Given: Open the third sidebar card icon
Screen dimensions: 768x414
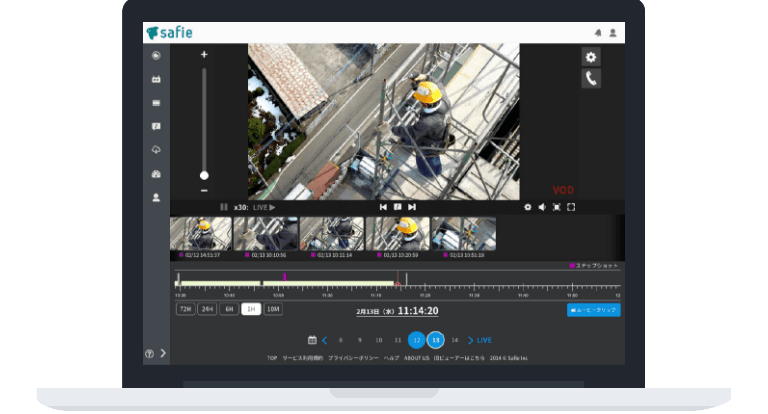Looking at the screenshot, I should [x=156, y=103].
